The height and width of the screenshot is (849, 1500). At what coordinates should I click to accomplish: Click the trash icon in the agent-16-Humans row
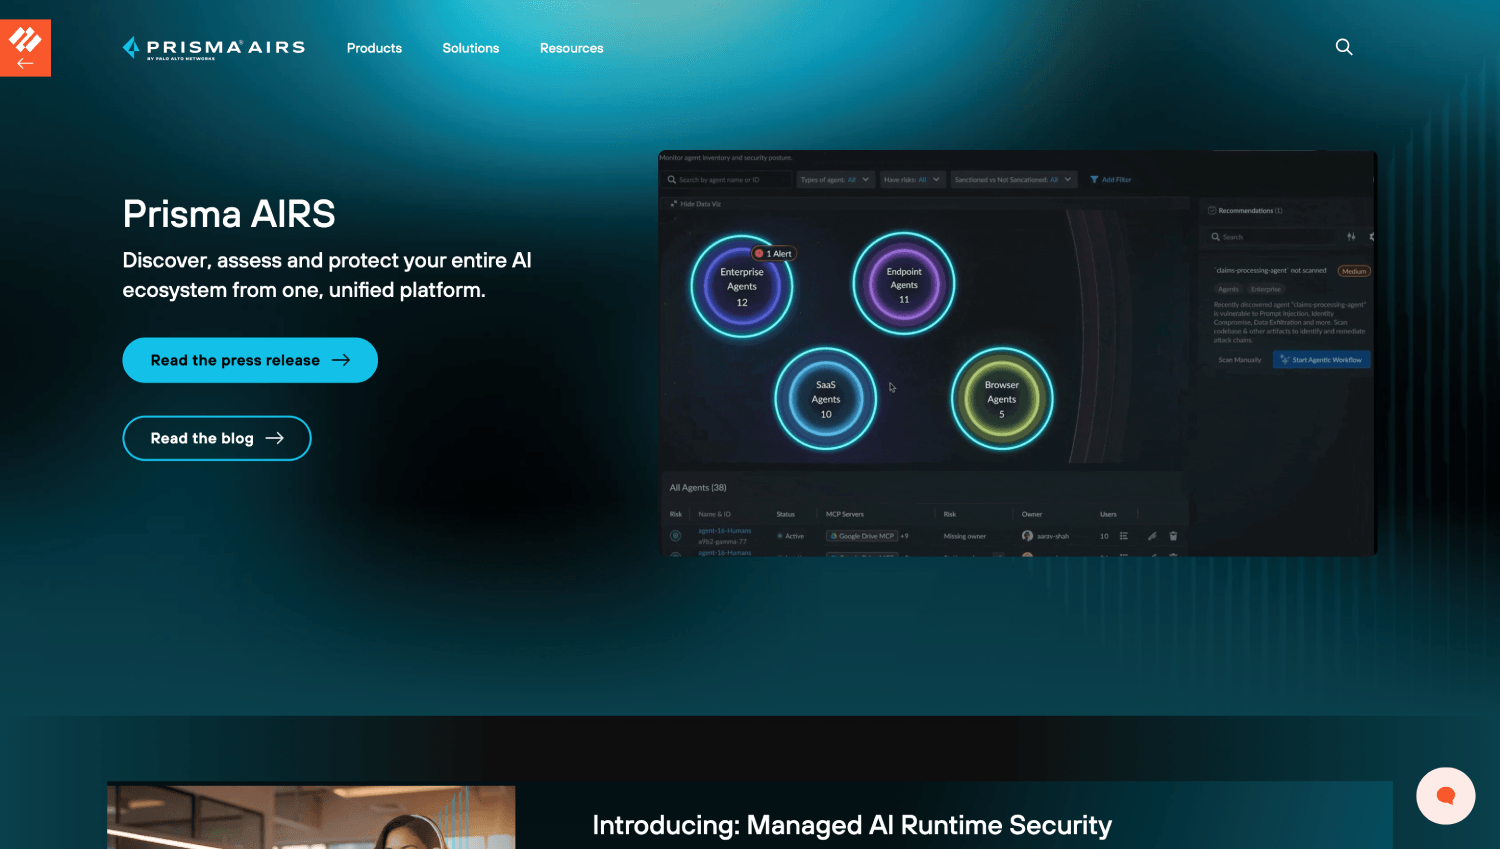(1173, 536)
